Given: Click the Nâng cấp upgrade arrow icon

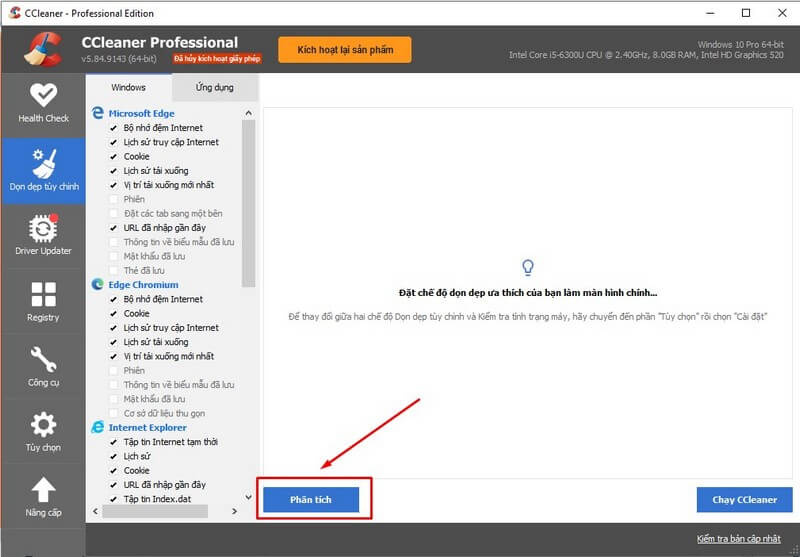Looking at the screenshot, I should click(x=43, y=489).
